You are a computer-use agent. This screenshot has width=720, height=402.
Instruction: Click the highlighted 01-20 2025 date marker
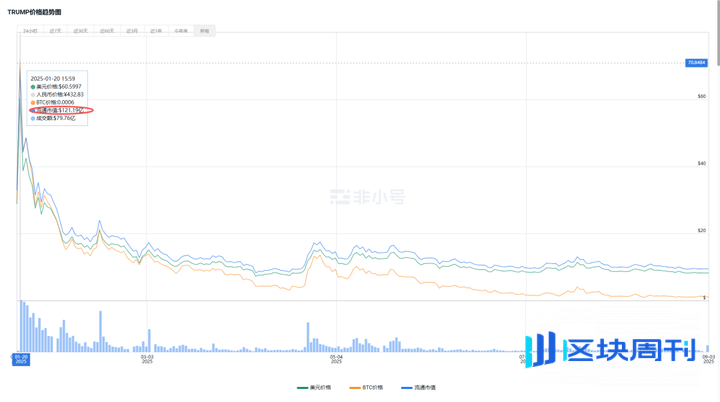[21, 359]
